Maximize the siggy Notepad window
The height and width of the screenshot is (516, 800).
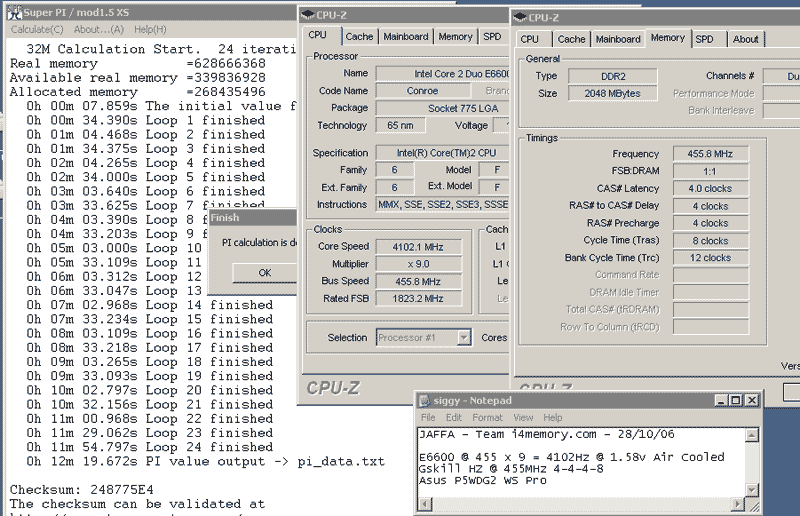pyautogui.click(x=736, y=400)
